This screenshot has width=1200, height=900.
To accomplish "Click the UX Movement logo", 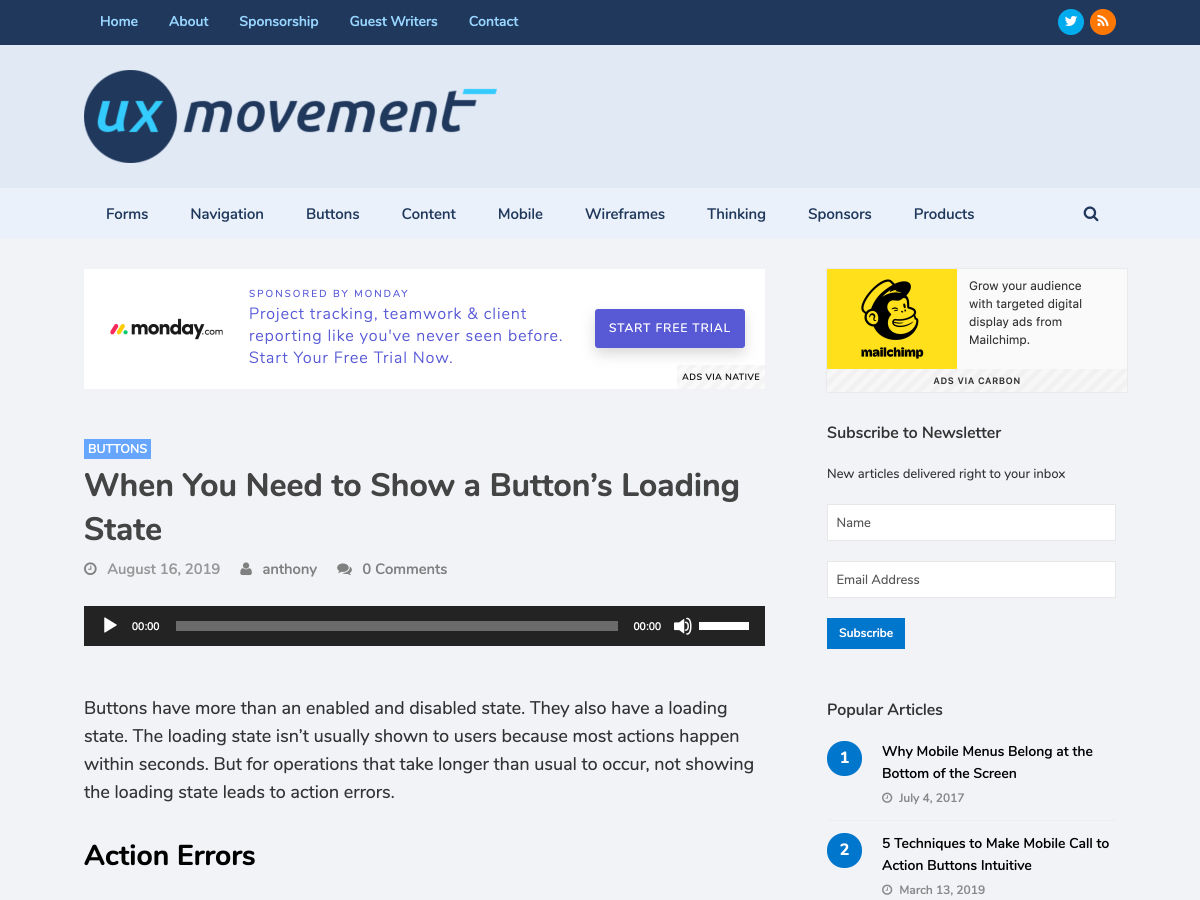I will (x=290, y=116).
